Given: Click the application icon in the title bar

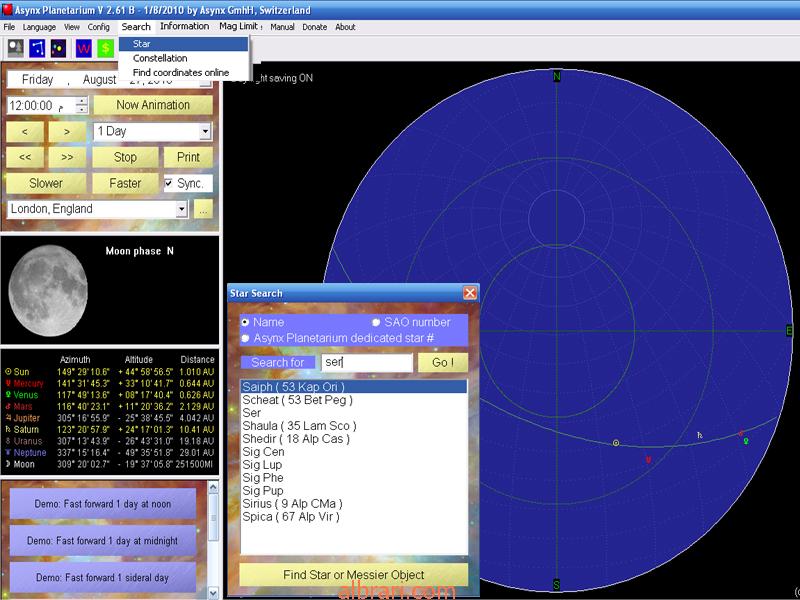Looking at the screenshot, I should [x=7, y=10].
